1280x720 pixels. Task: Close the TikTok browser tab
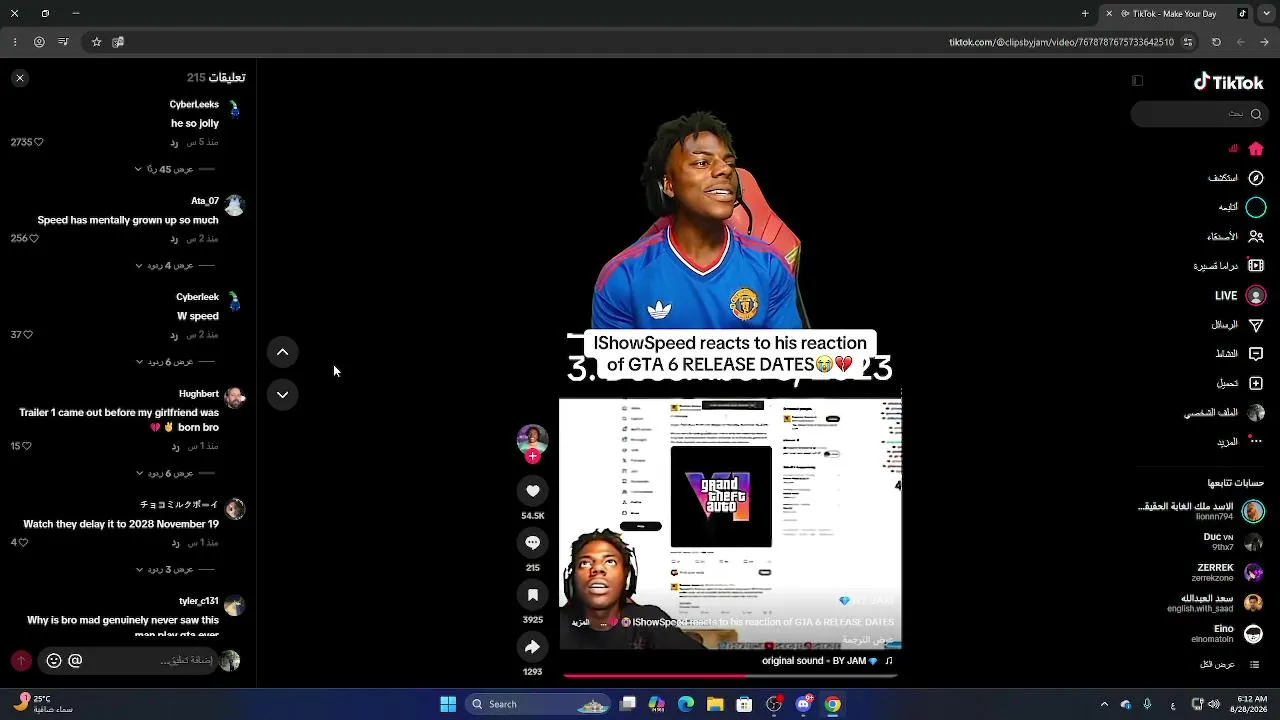[1108, 14]
